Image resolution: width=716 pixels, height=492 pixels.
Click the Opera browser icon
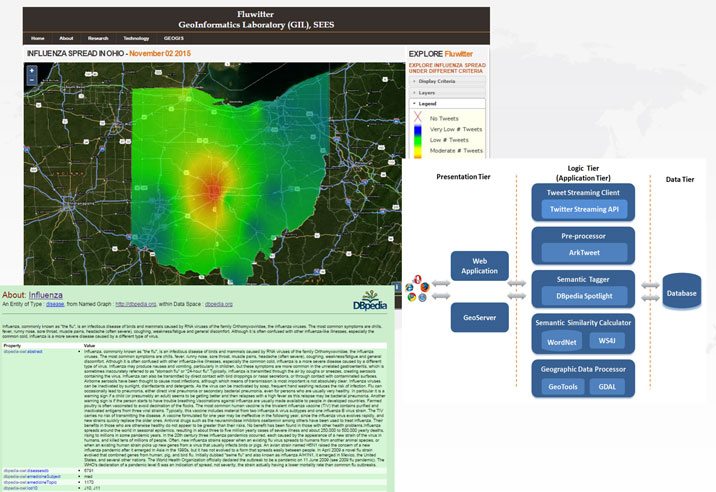click(x=416, y=279)
